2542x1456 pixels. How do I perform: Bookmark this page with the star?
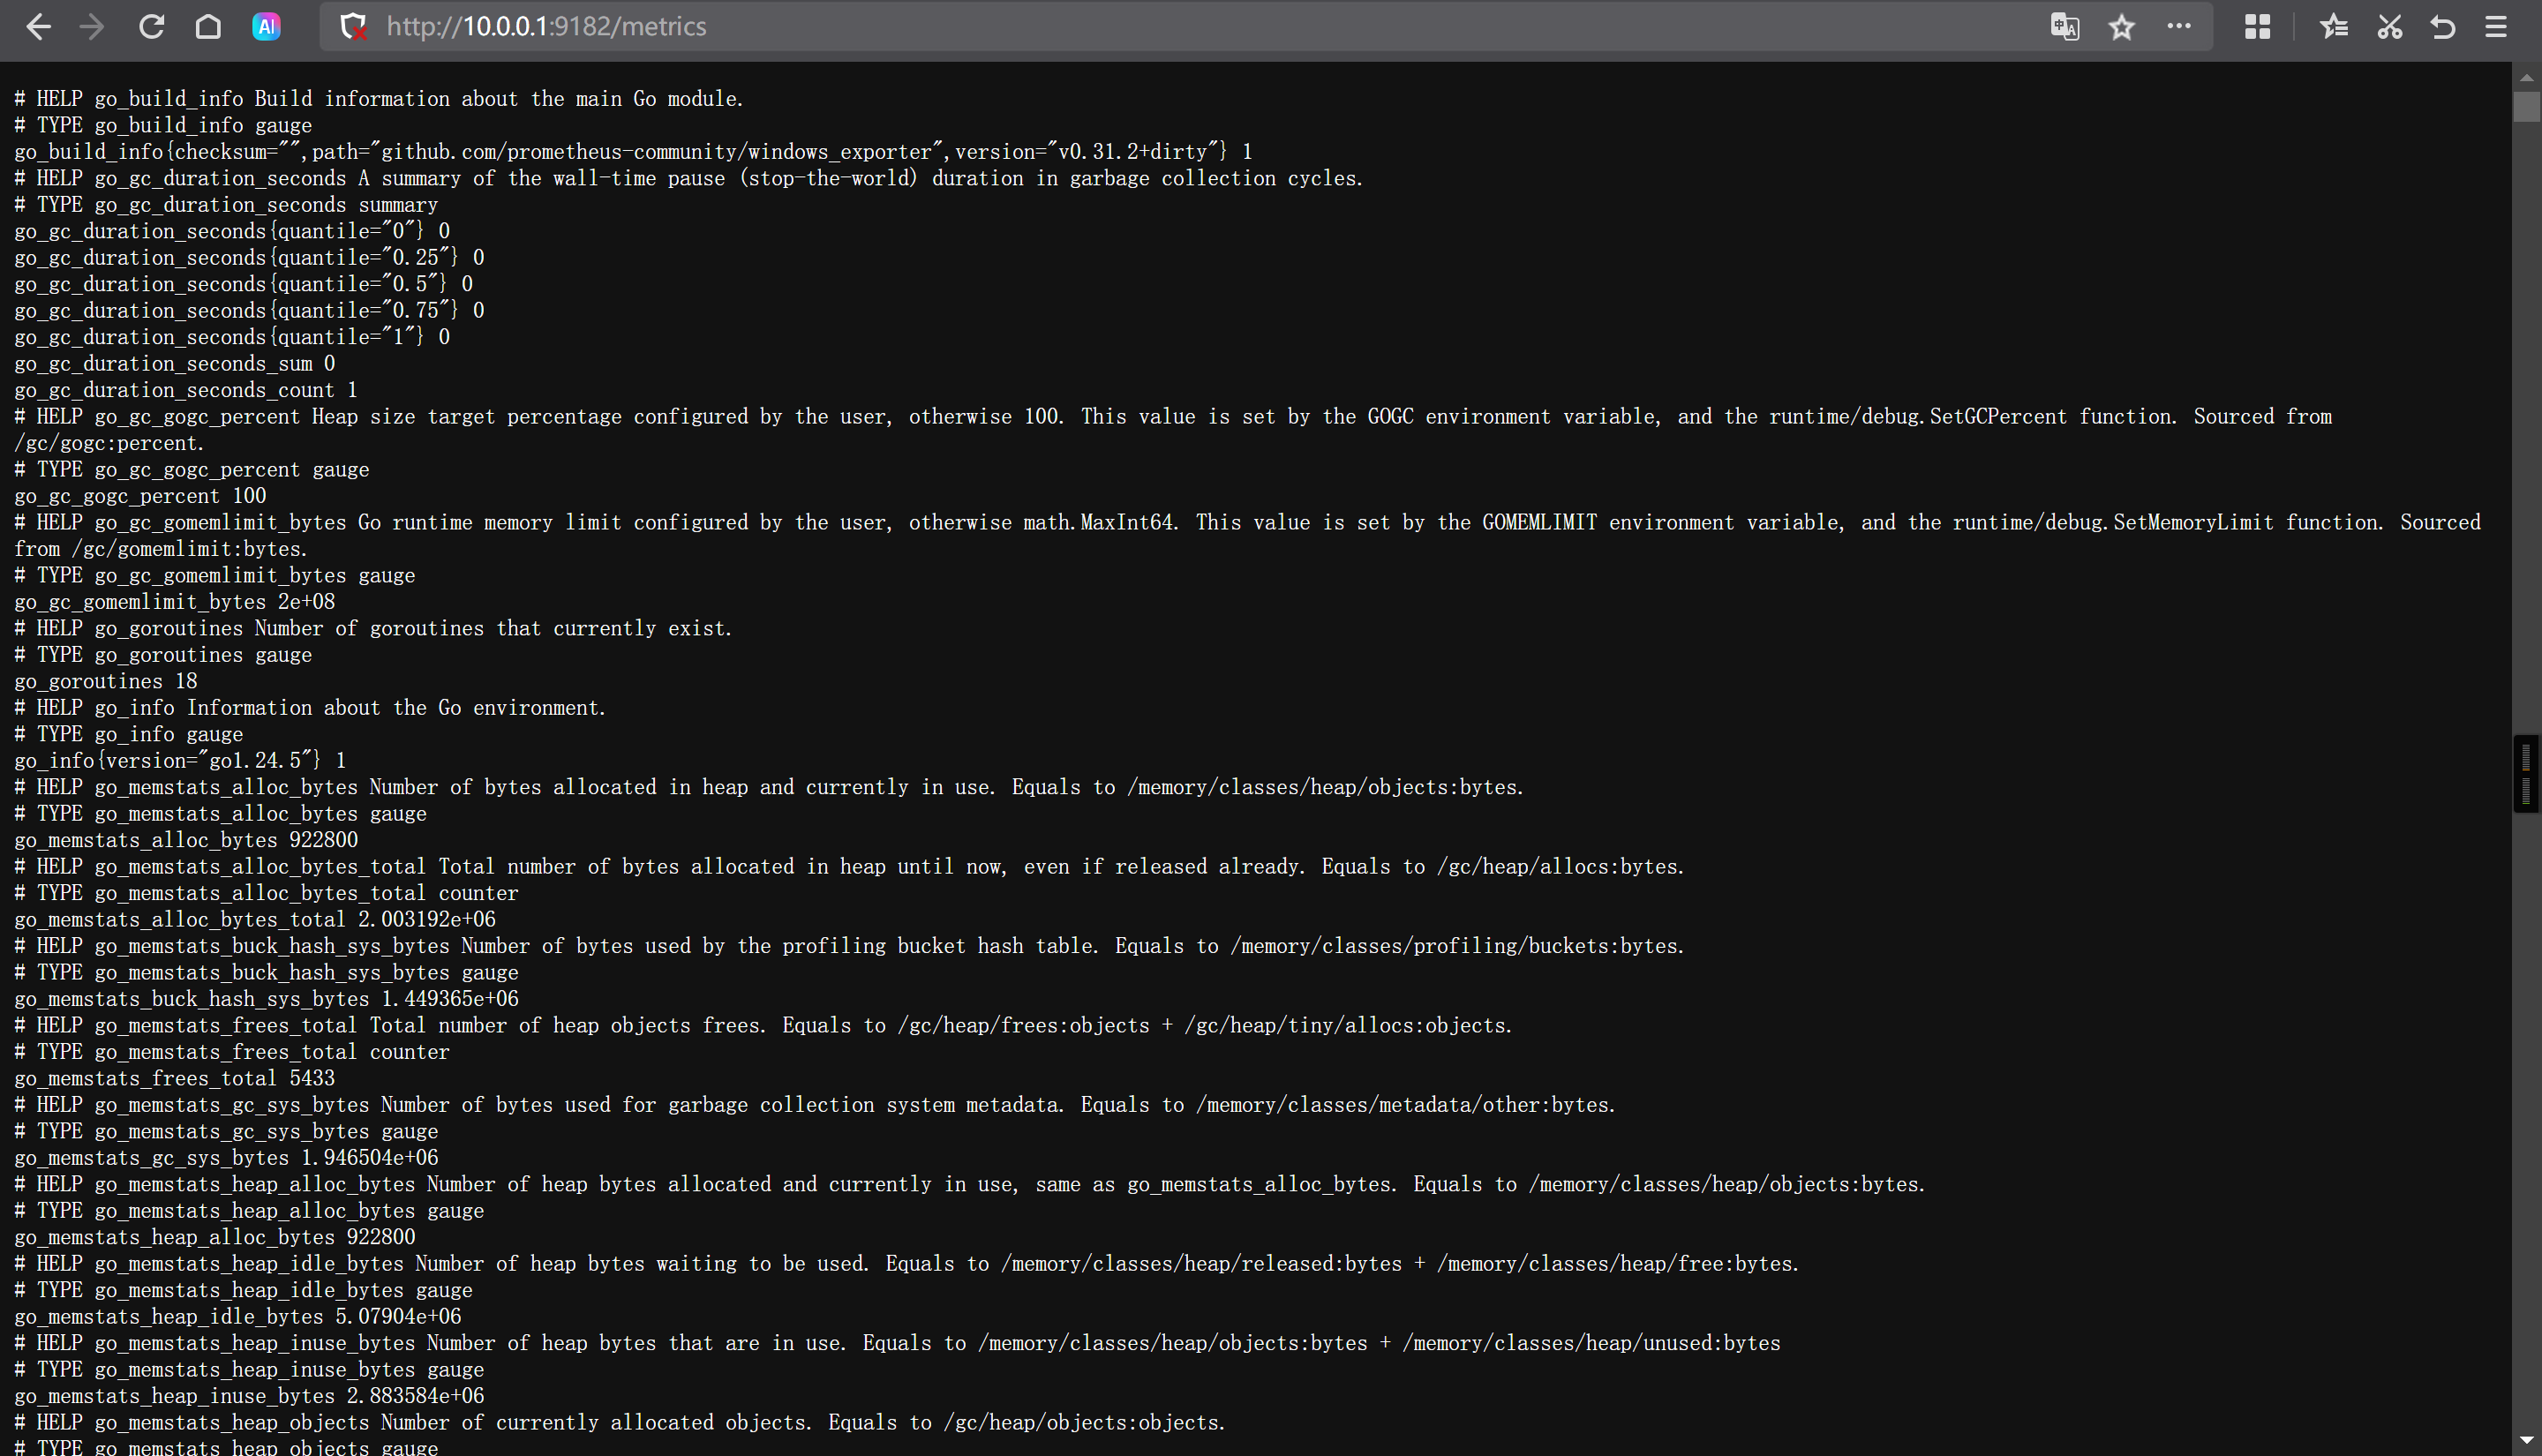pyautogui.click(x=2121, y=27)
